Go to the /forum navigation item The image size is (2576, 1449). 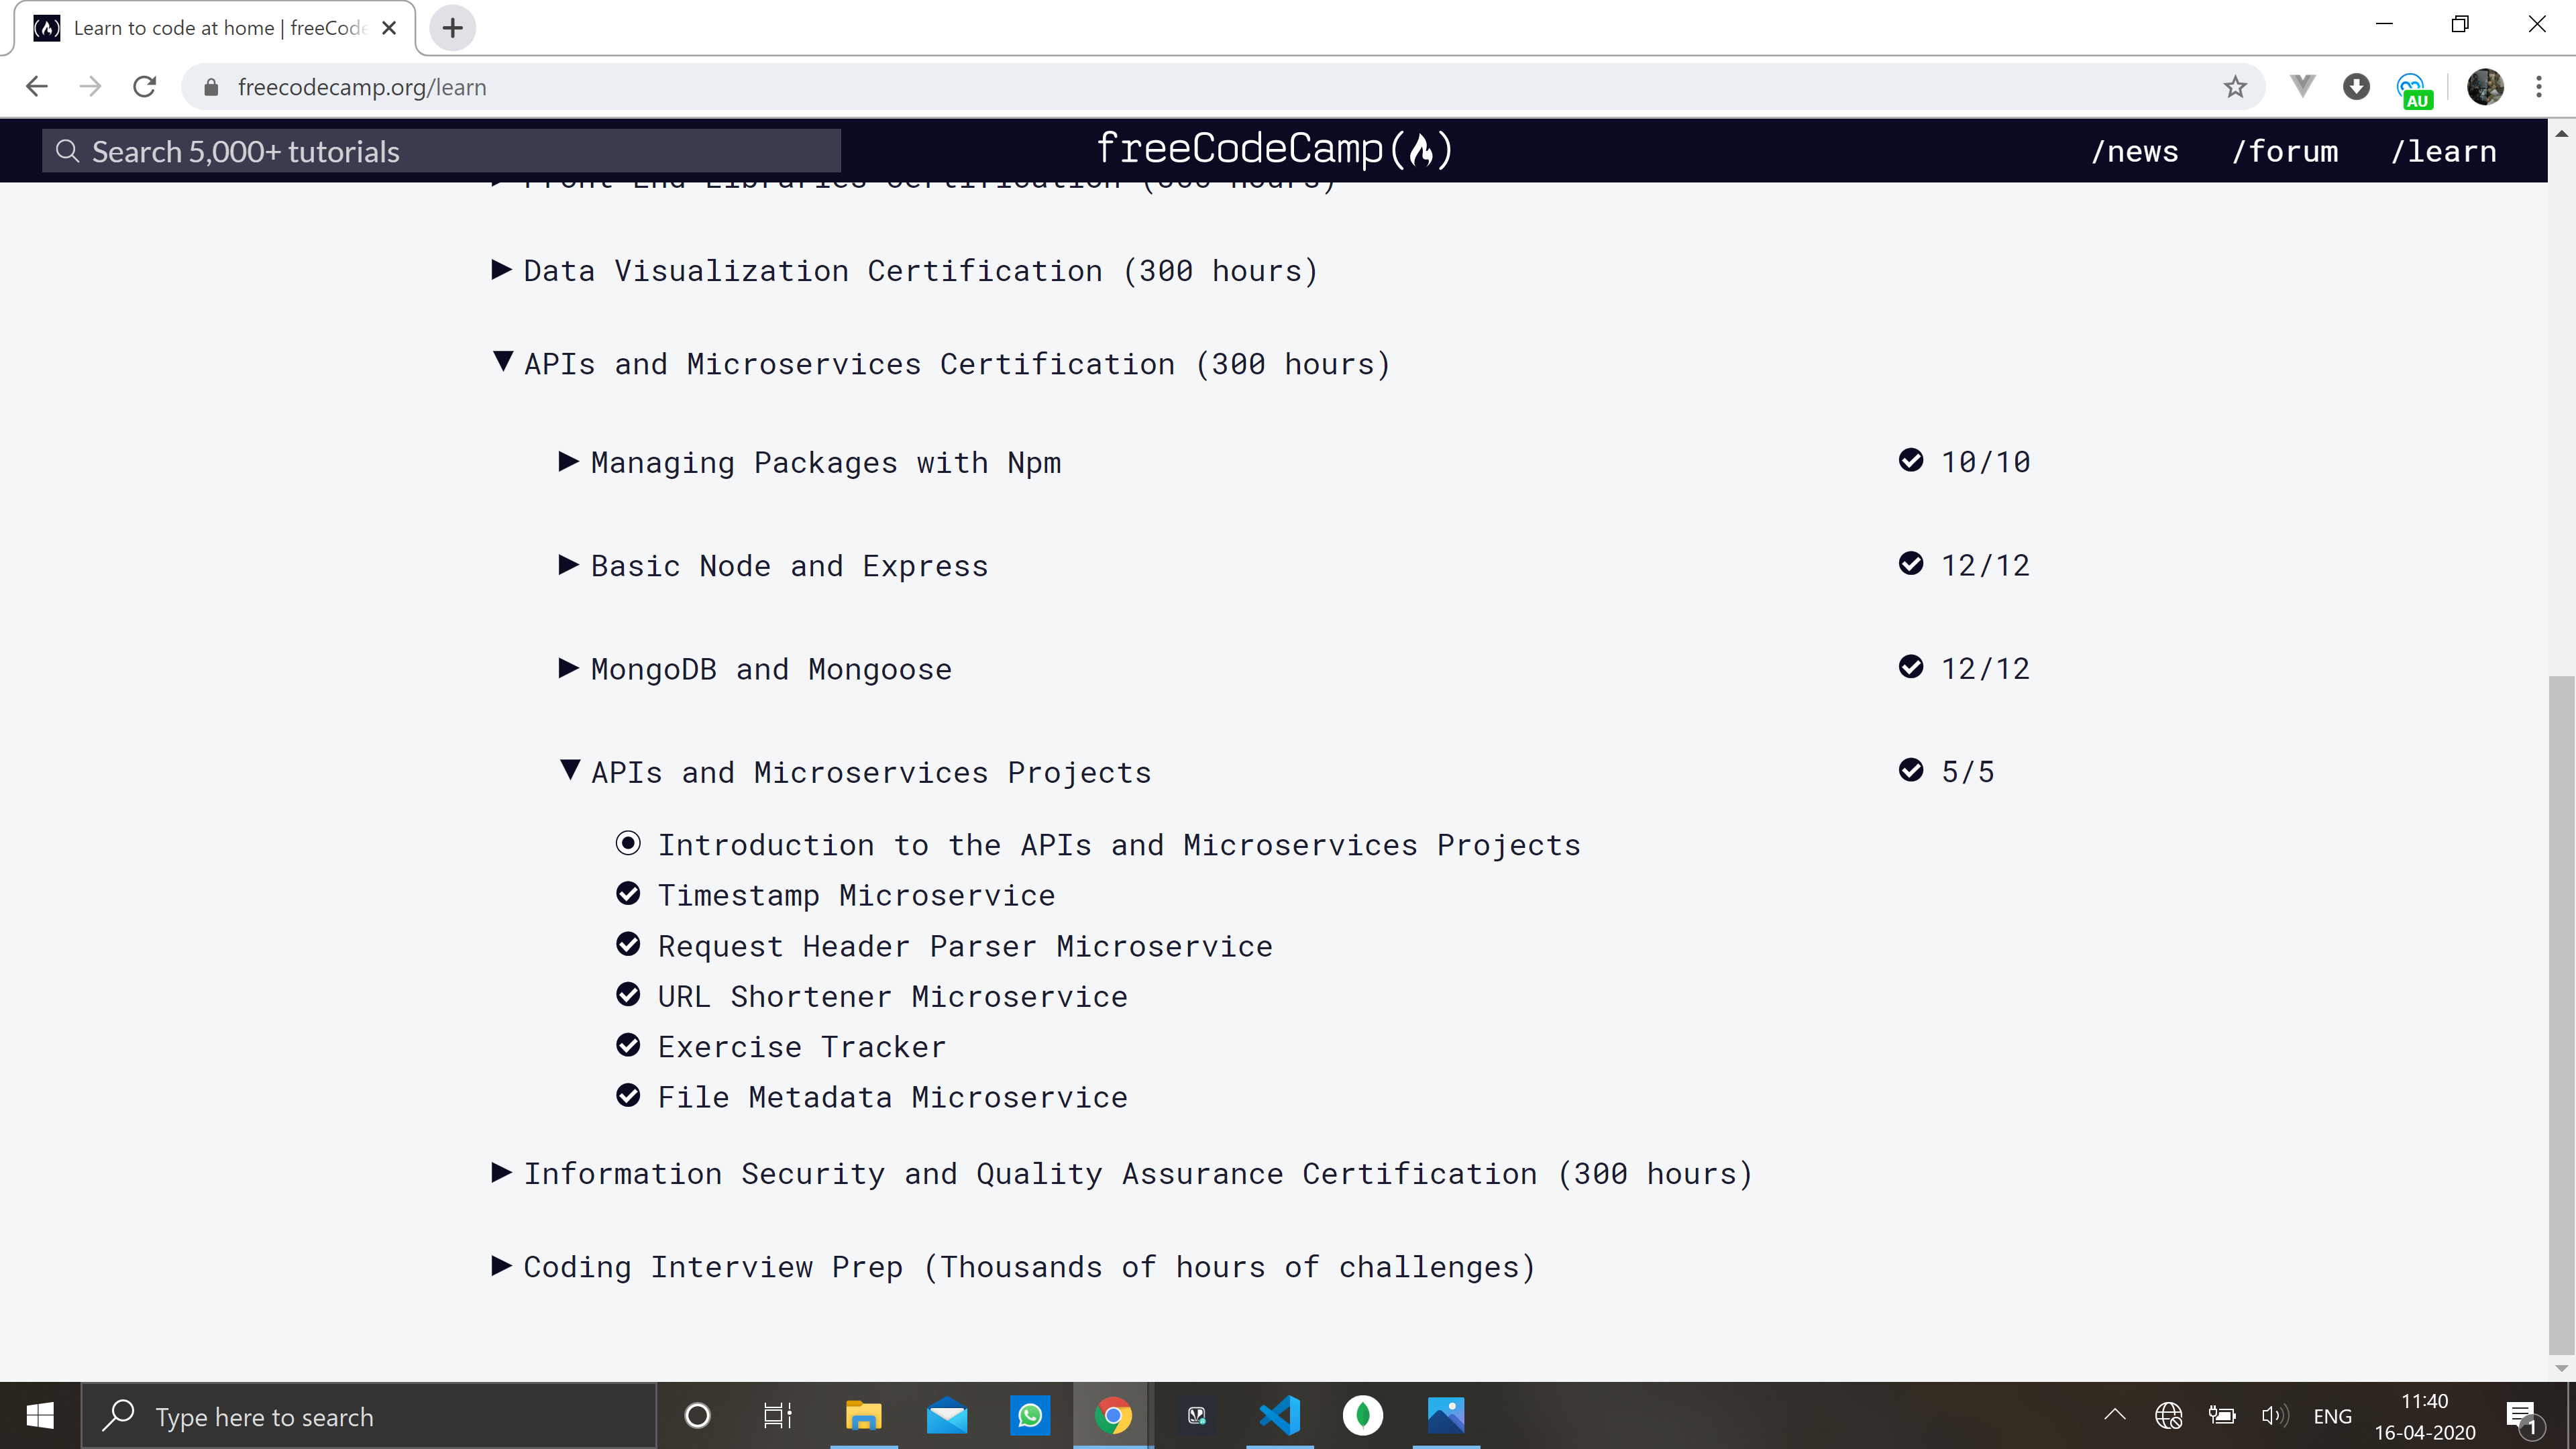[2285, 151]
